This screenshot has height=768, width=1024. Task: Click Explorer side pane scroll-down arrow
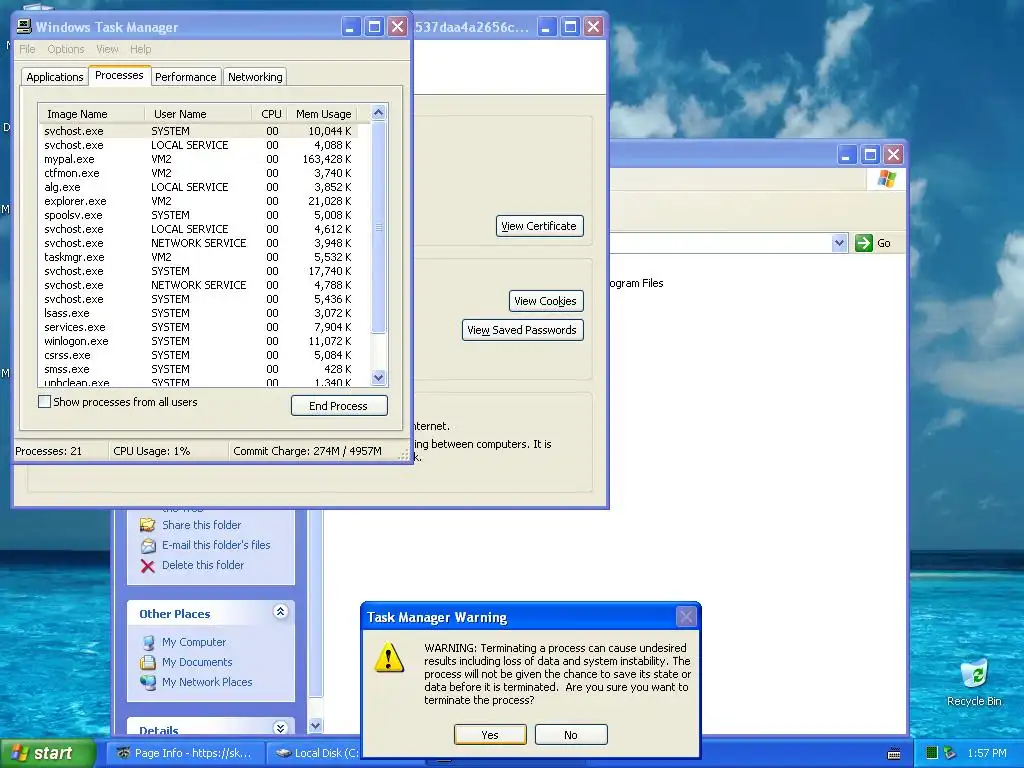pyautogui.click(x=315, y=726)
